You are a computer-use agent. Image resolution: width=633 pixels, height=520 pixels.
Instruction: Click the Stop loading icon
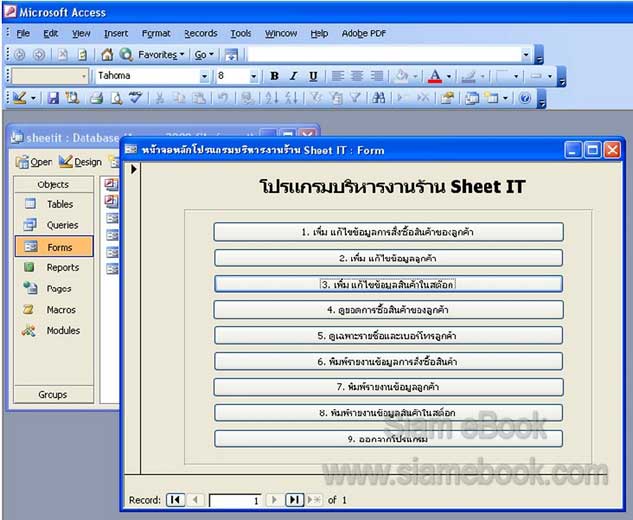tap(62, 55)
